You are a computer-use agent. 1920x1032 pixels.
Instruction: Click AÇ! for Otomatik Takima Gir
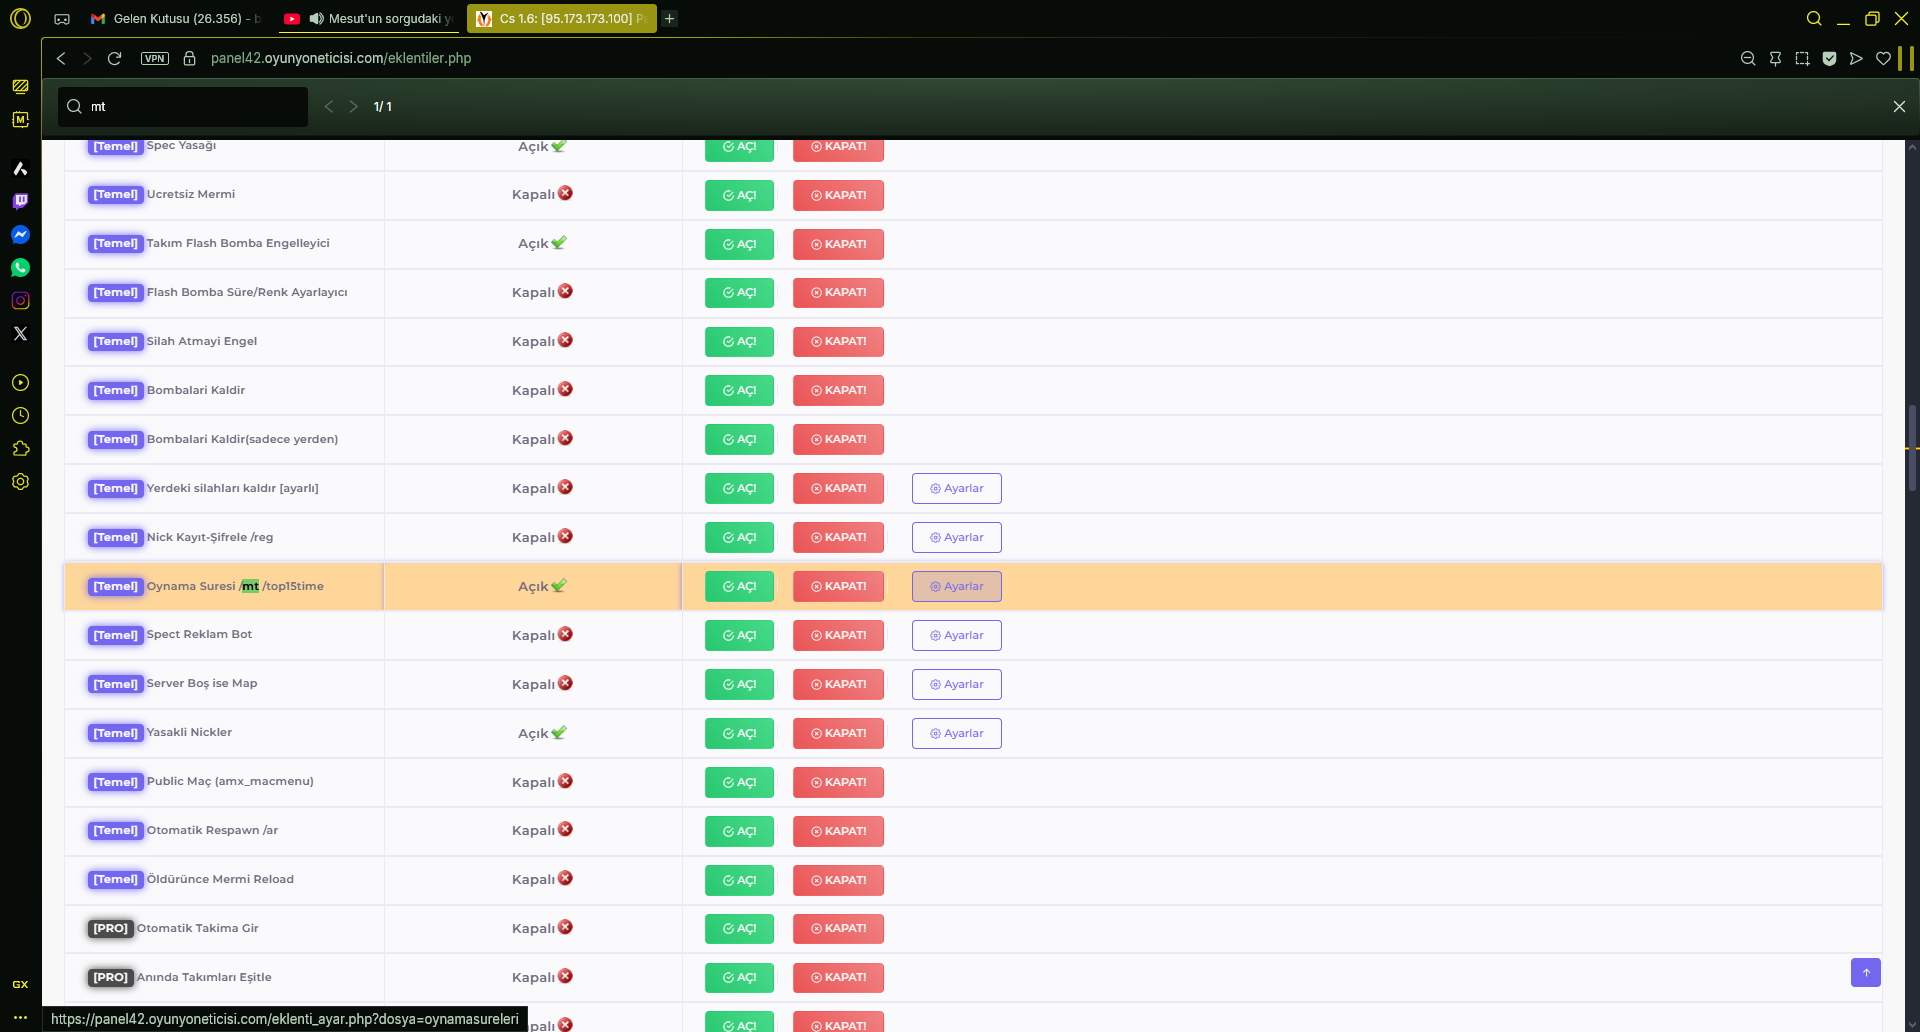pyautogui.click(x=739, y=929)
